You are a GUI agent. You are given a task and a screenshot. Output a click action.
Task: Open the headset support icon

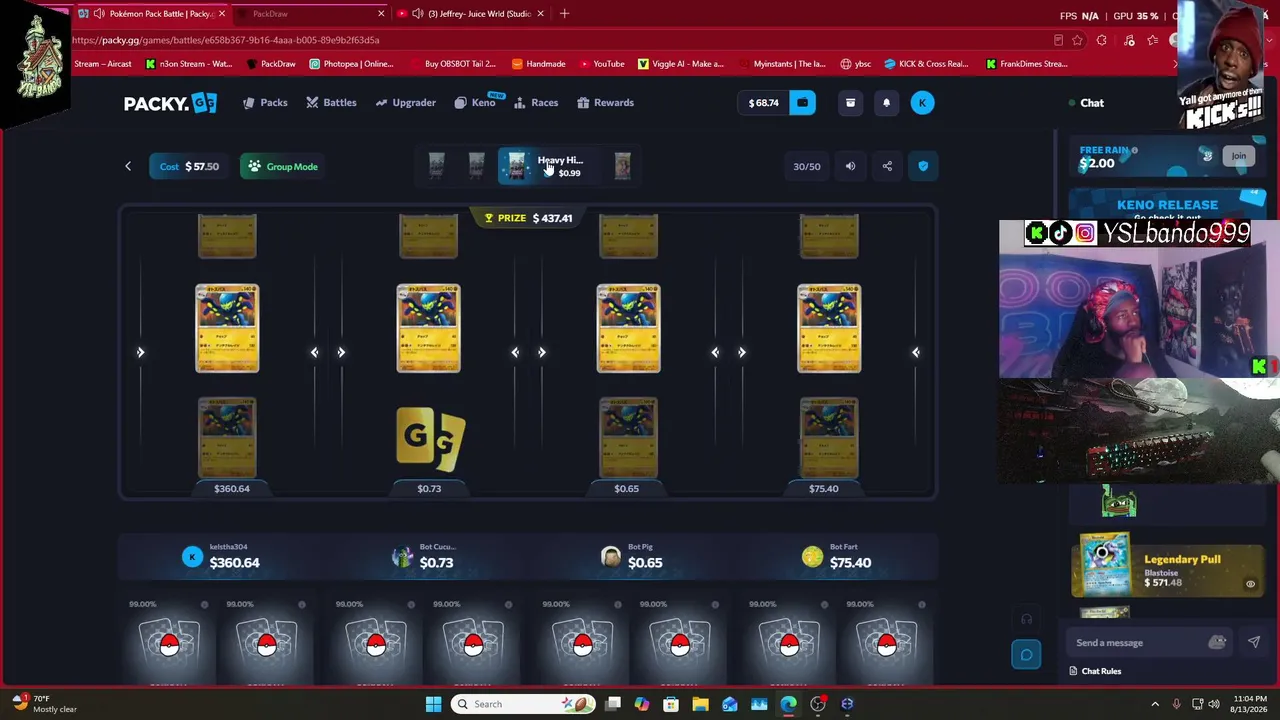point(1026,619)
